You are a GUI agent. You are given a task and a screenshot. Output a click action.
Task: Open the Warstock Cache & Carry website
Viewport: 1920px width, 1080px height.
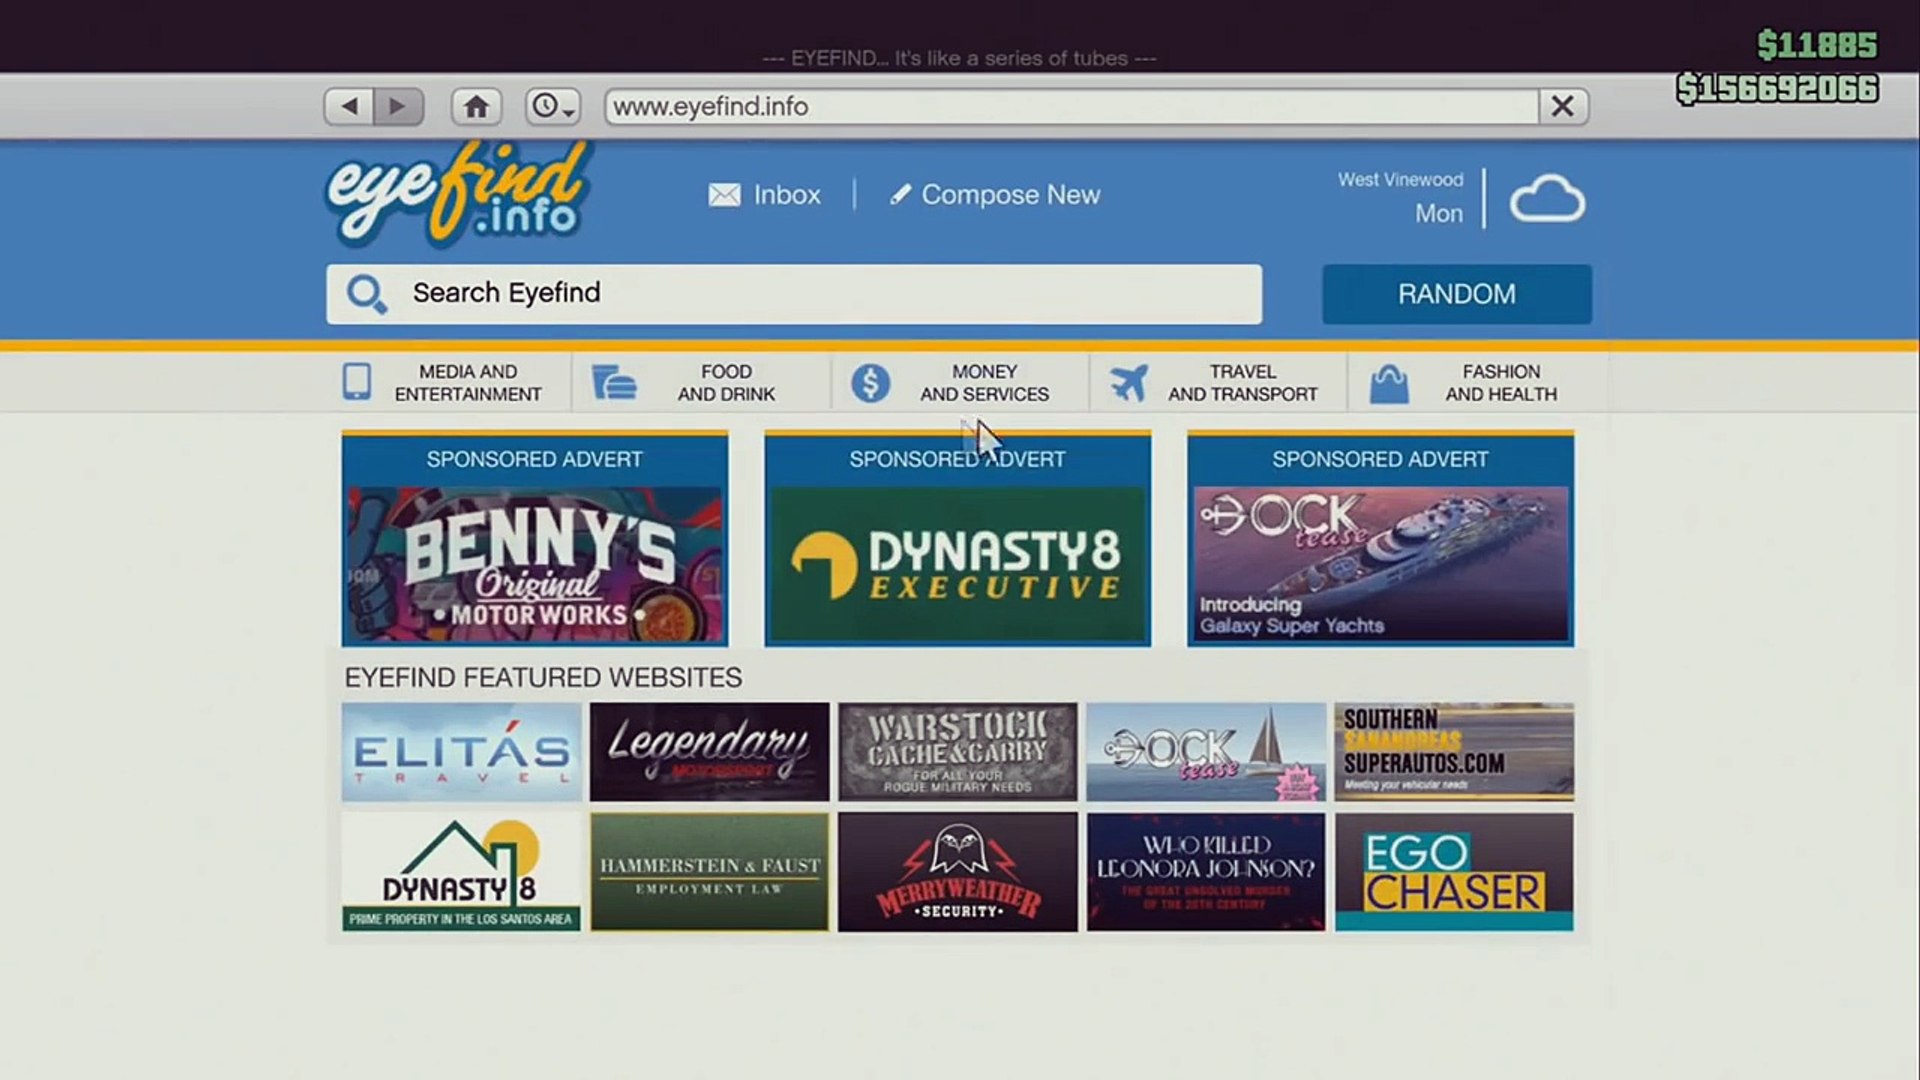click(x=957, y=752)
